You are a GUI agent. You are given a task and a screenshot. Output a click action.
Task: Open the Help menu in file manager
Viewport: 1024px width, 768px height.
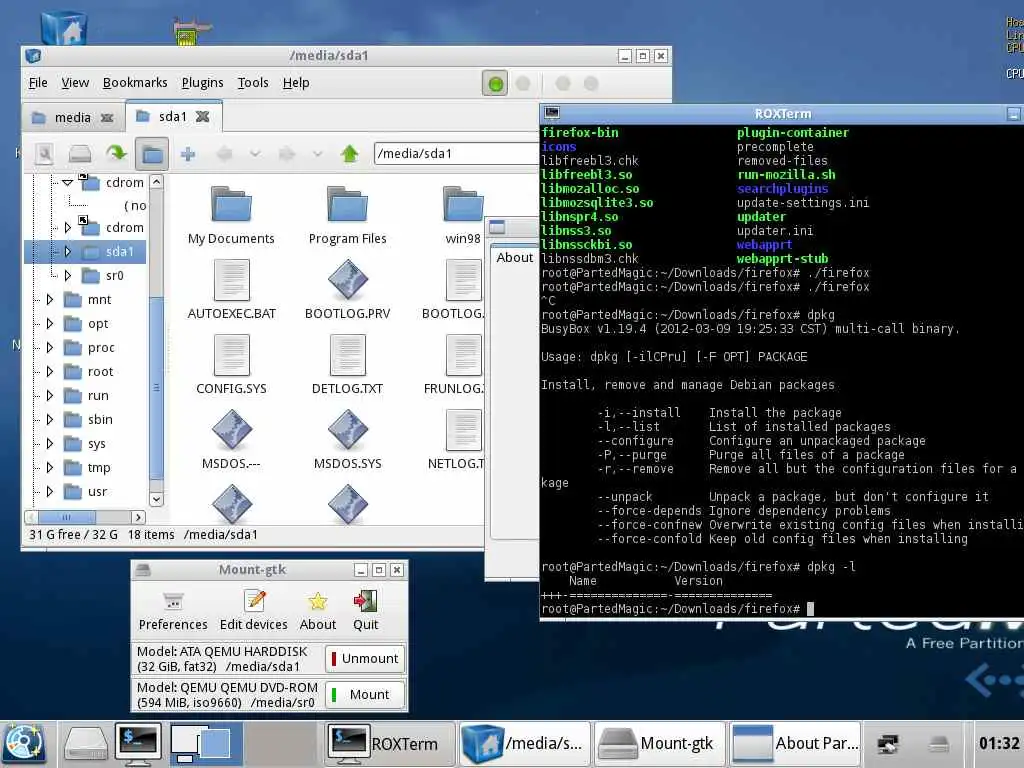[296, 83]
